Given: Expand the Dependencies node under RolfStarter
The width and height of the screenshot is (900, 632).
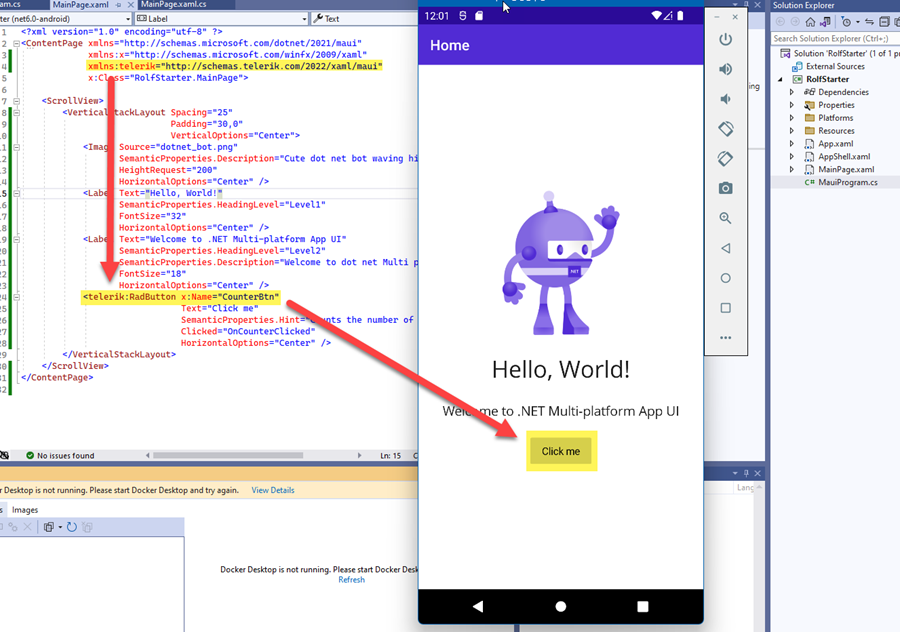Looking at the screenshot, I should (792, 91).
